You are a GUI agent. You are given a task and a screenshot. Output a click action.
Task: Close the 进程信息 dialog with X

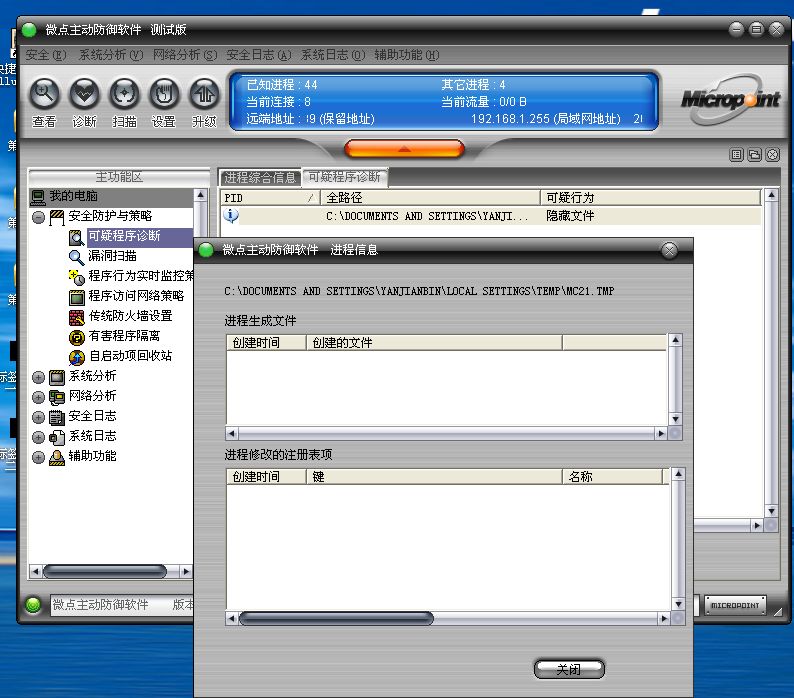(669, 250)
